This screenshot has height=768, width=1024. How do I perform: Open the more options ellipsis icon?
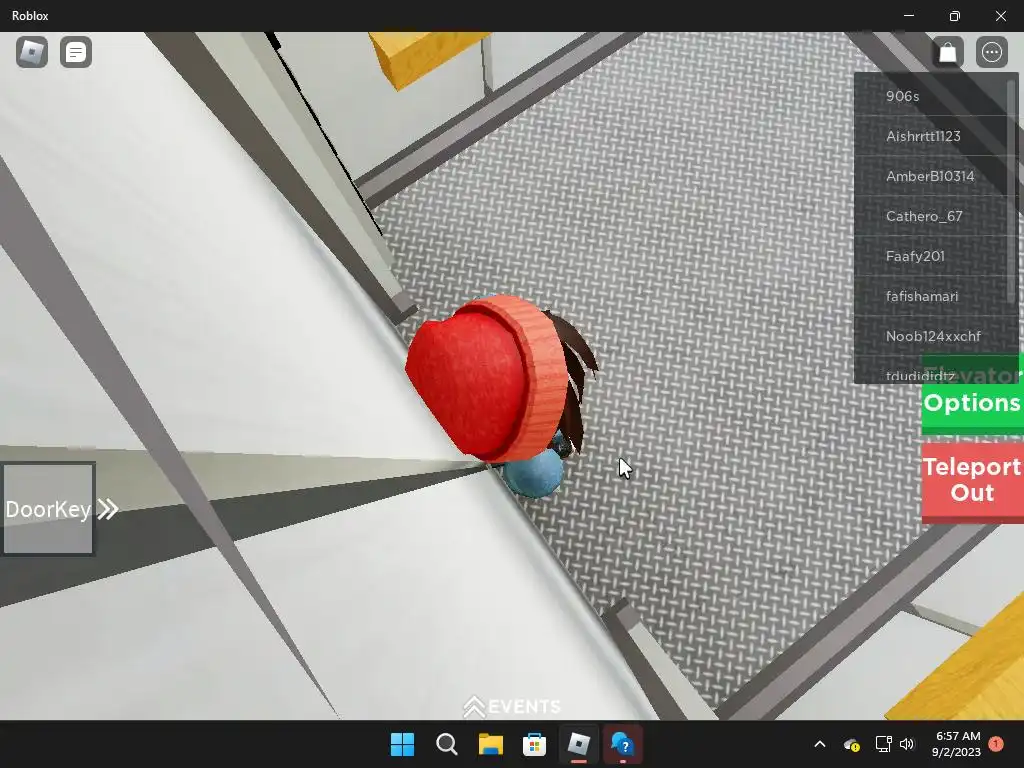click(x=991, y=52)
